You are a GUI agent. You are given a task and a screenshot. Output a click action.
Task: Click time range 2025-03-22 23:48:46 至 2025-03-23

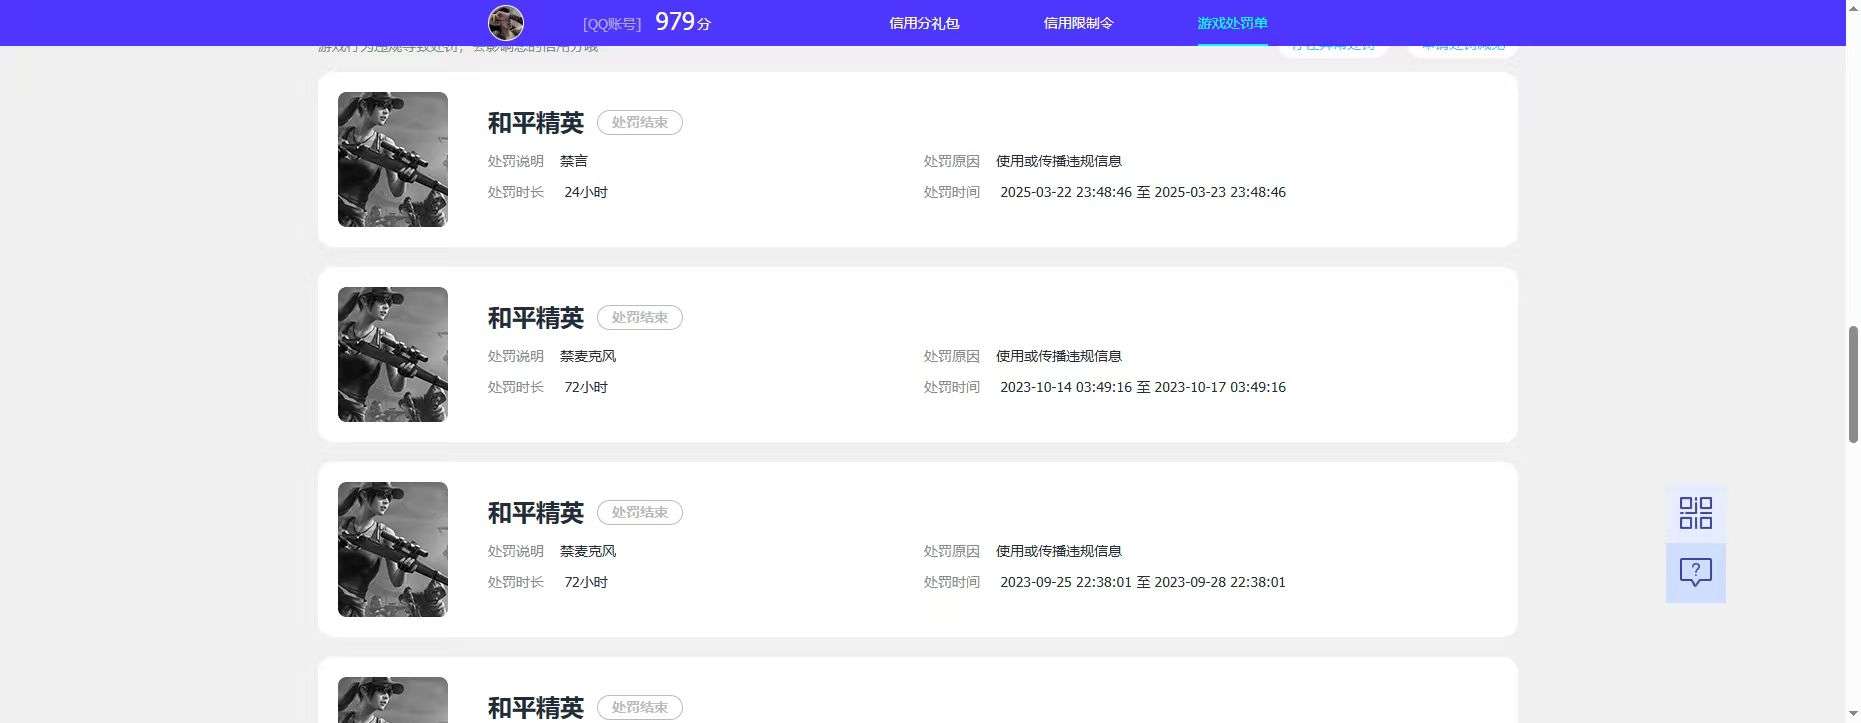click(x=1143, y=192)
